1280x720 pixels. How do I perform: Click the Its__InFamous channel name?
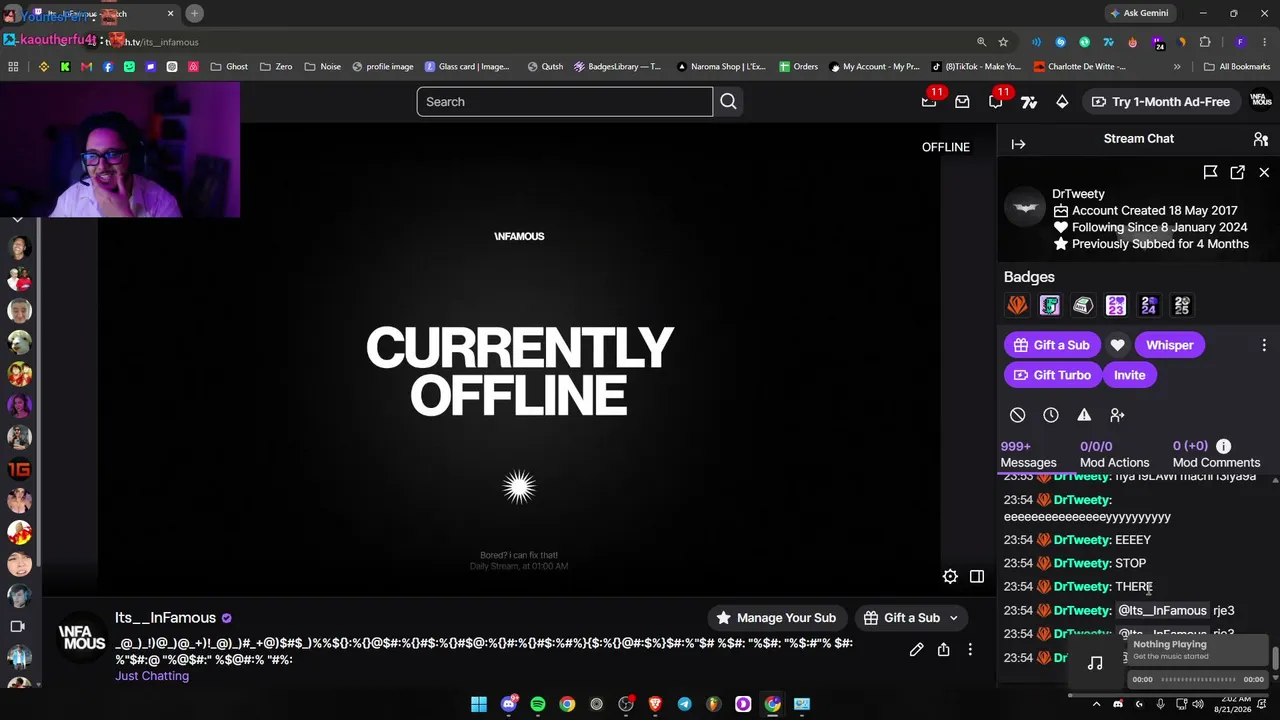point(165,618)
